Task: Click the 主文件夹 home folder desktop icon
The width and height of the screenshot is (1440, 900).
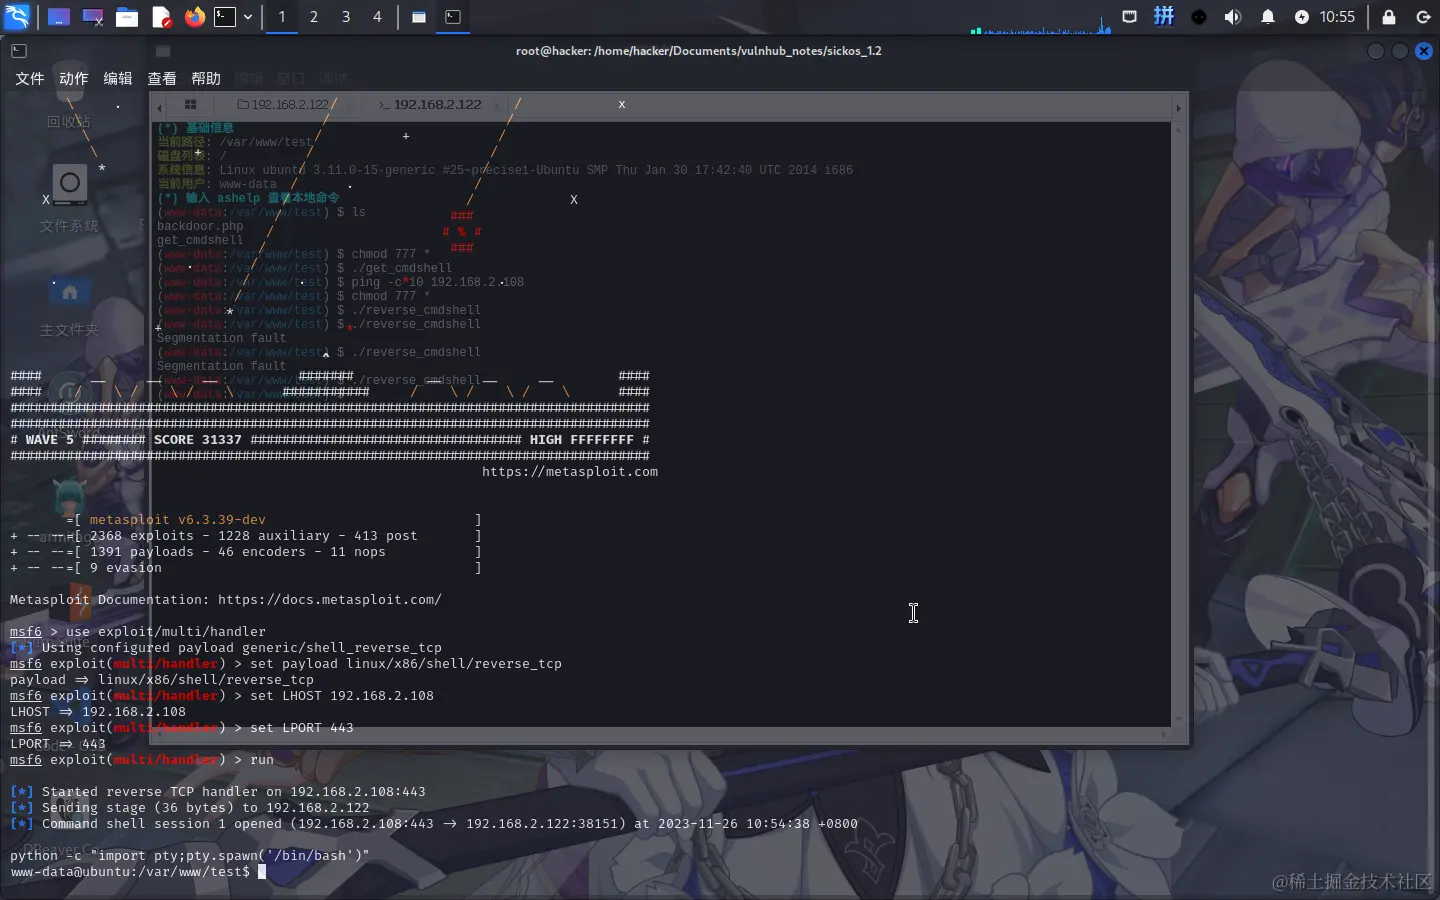Action: (69, 305)
